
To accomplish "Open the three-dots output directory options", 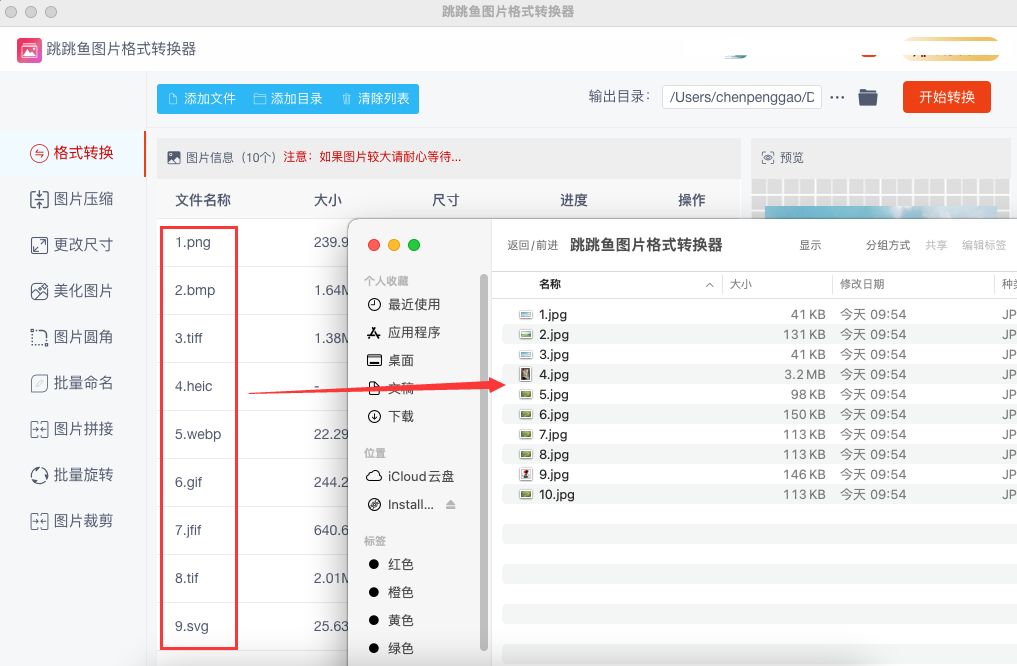I will [837, 98].
